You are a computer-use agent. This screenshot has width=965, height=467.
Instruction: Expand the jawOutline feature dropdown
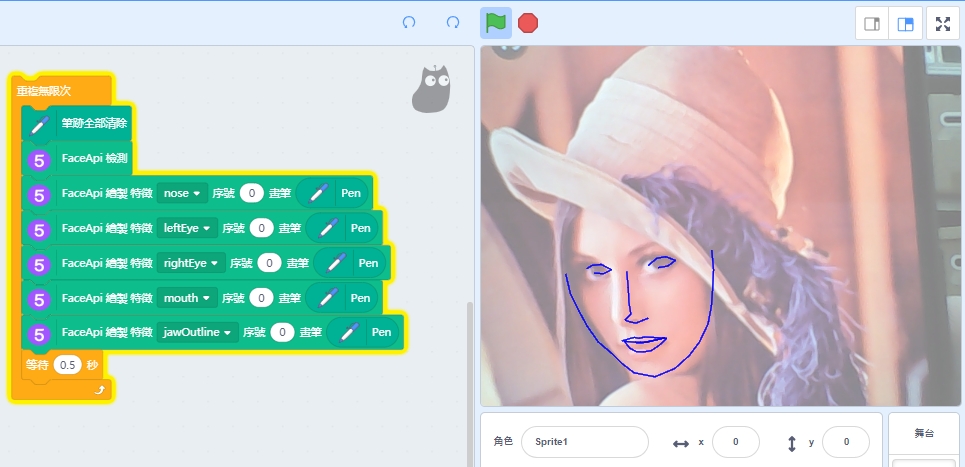click(197, 332)
